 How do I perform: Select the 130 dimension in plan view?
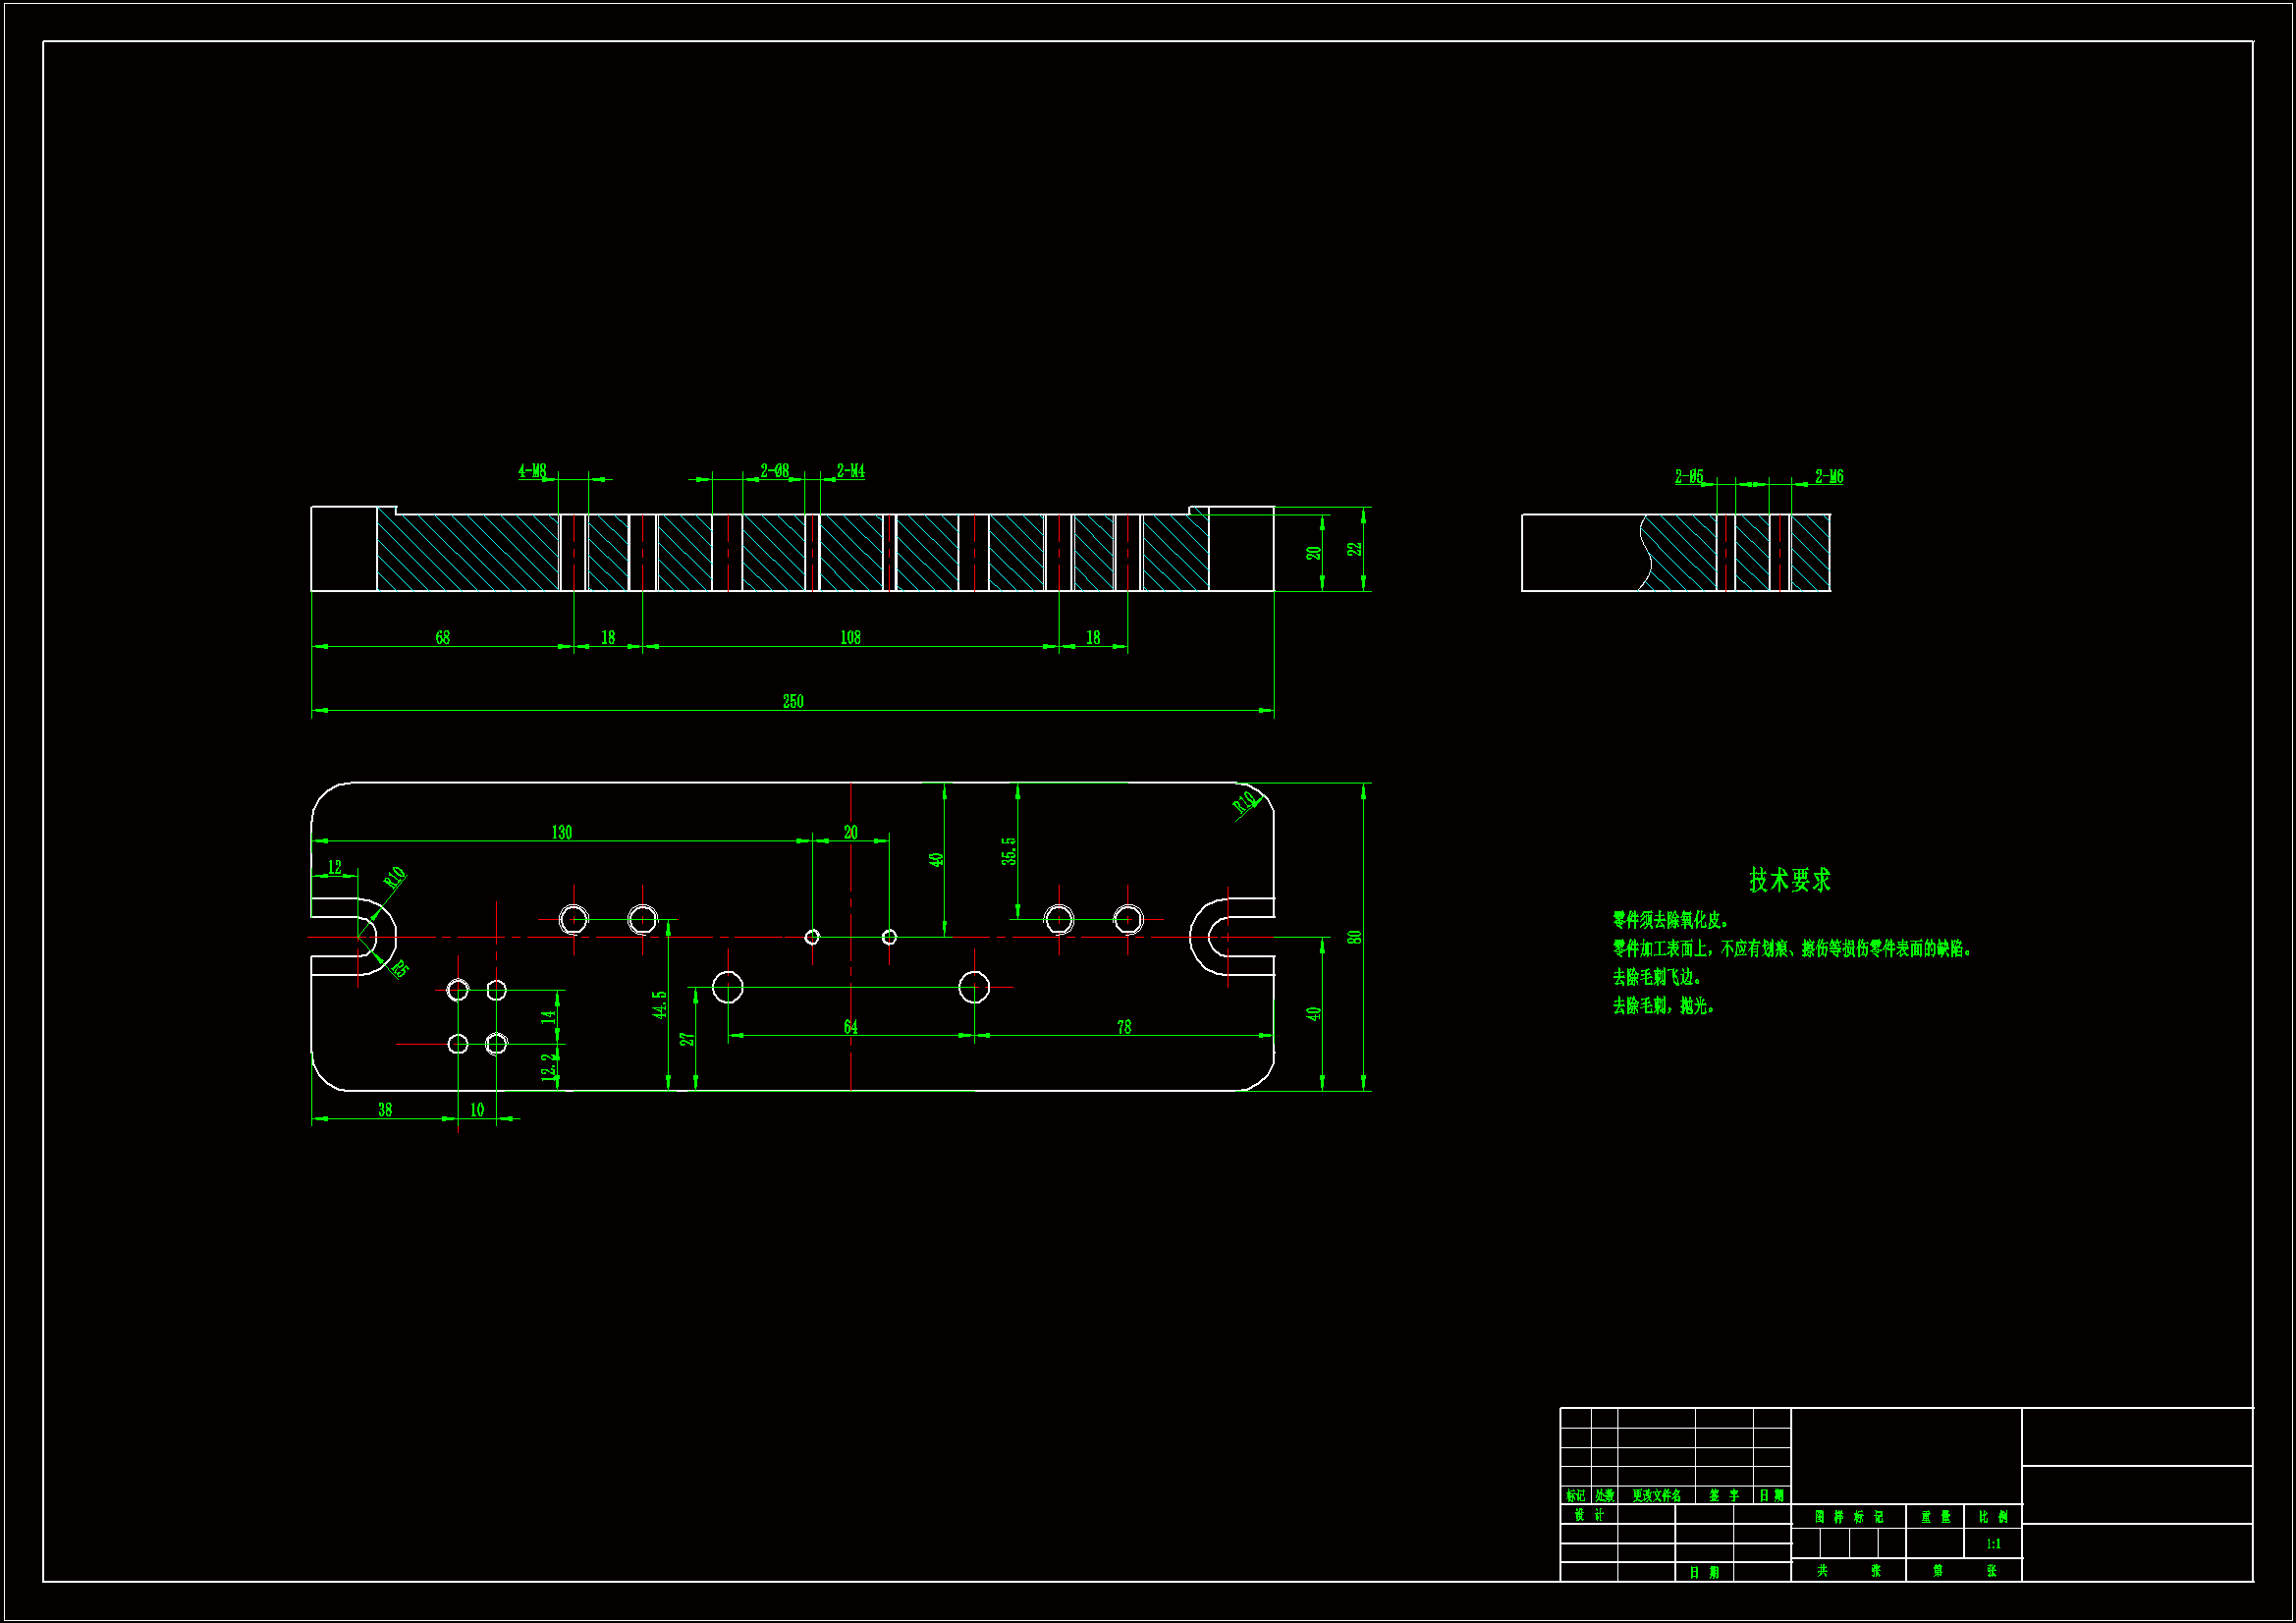[x=561, y=833]
